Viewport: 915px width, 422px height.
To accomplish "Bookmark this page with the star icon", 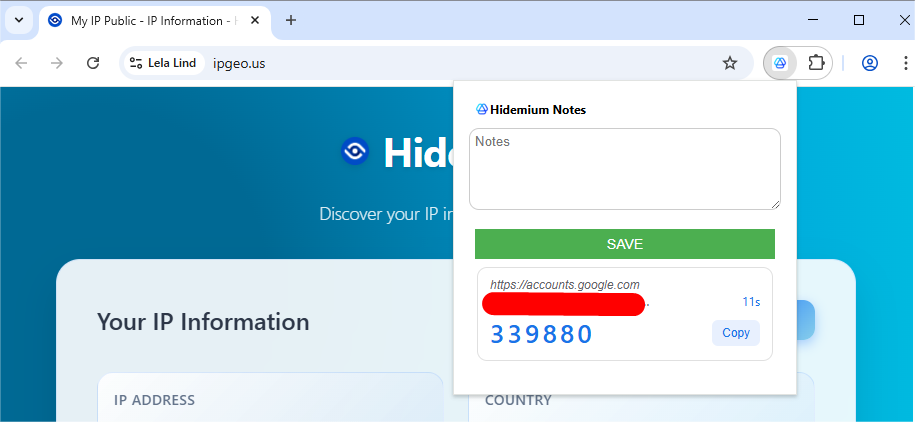I will [x=730, y=63].
